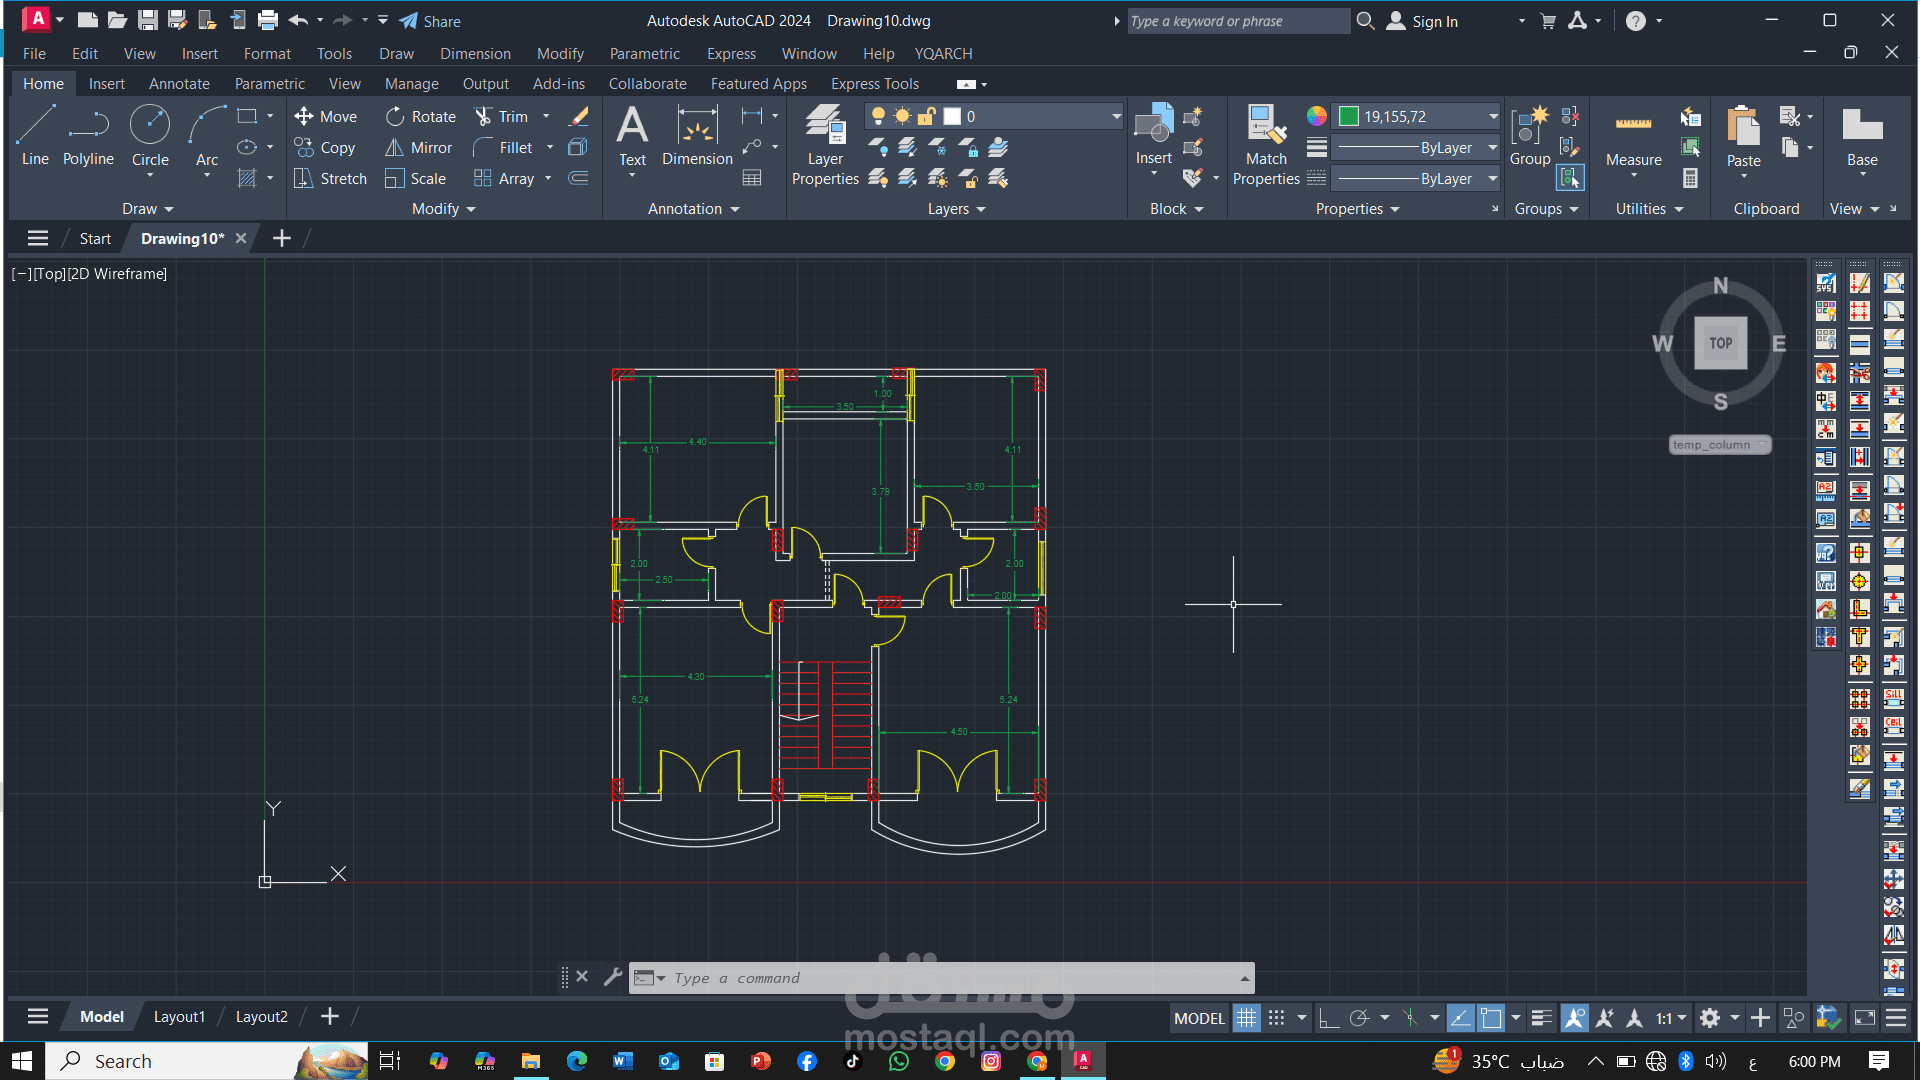
Task: Click the Paste clipboard icon
Action: (1743, 136)
